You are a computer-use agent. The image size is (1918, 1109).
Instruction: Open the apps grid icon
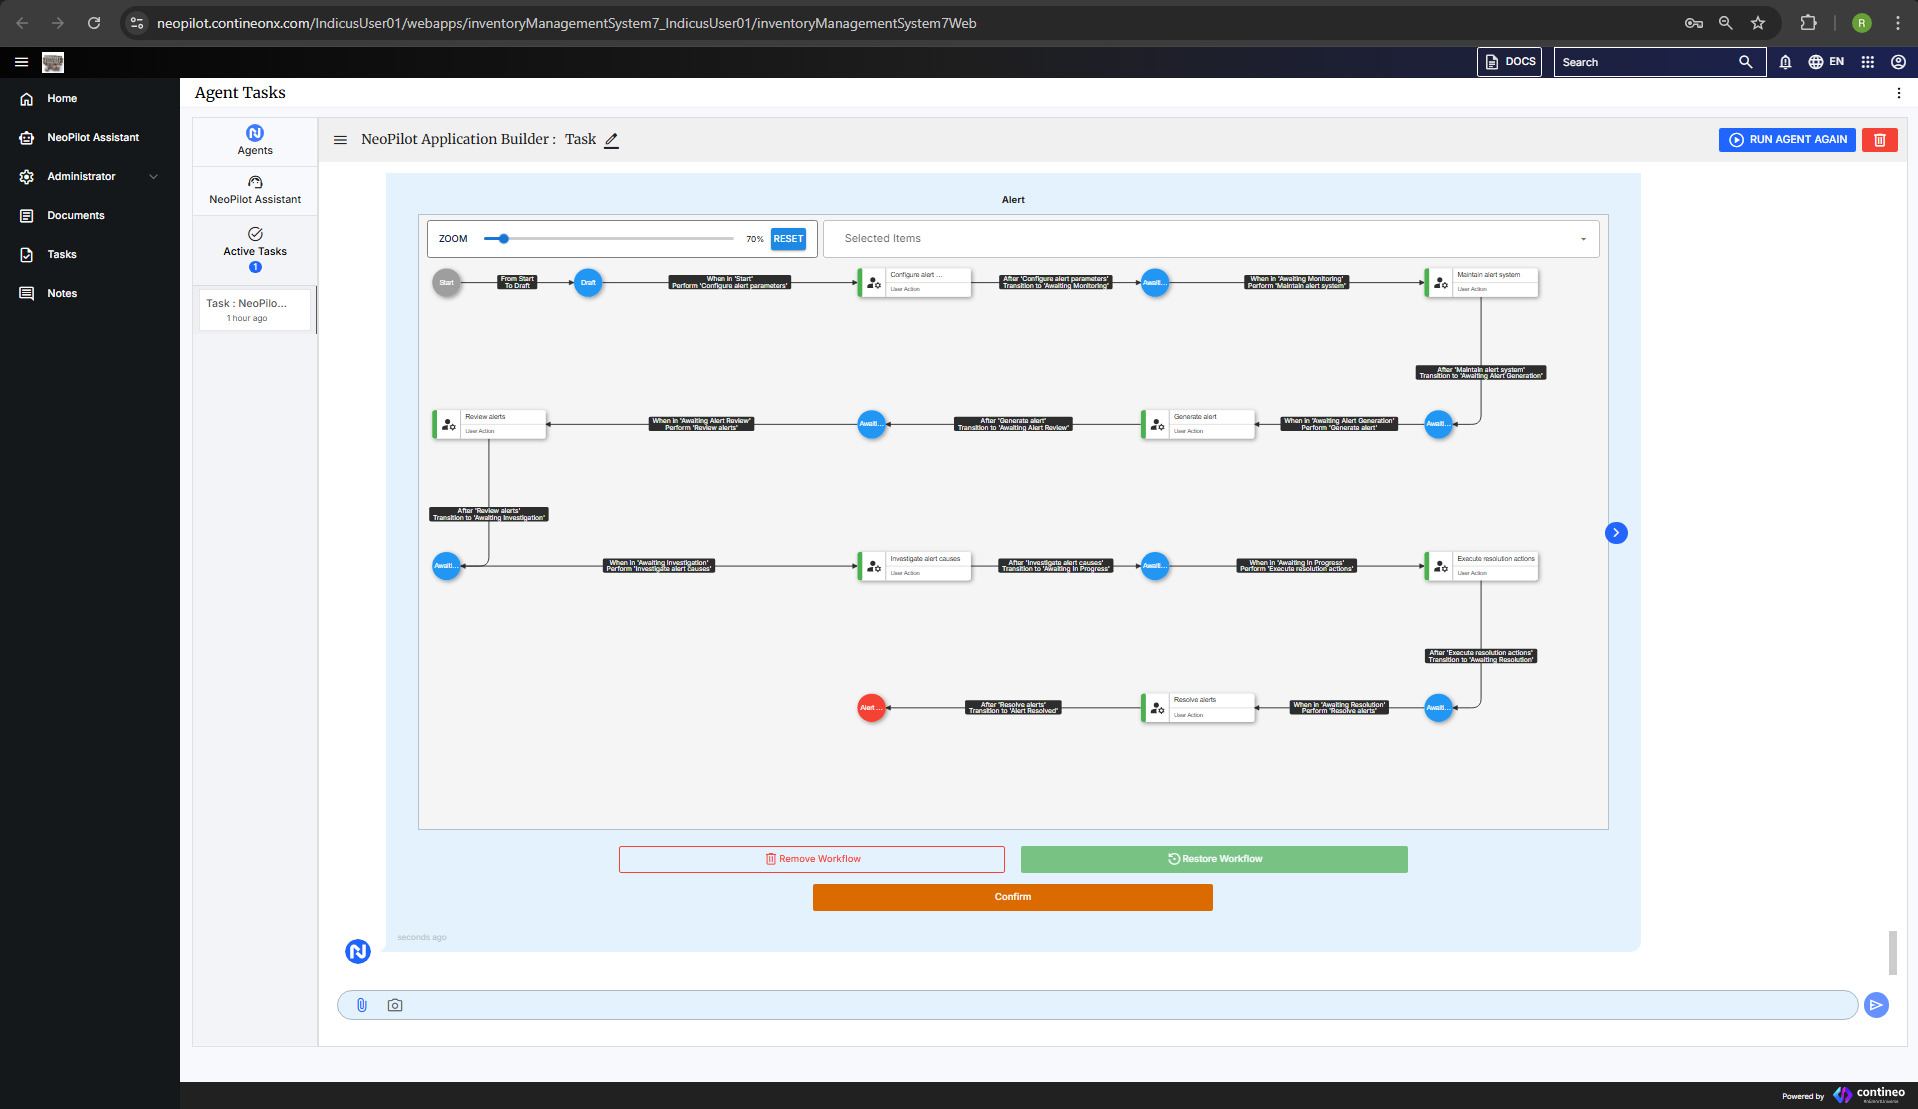tap(1867, 62)
